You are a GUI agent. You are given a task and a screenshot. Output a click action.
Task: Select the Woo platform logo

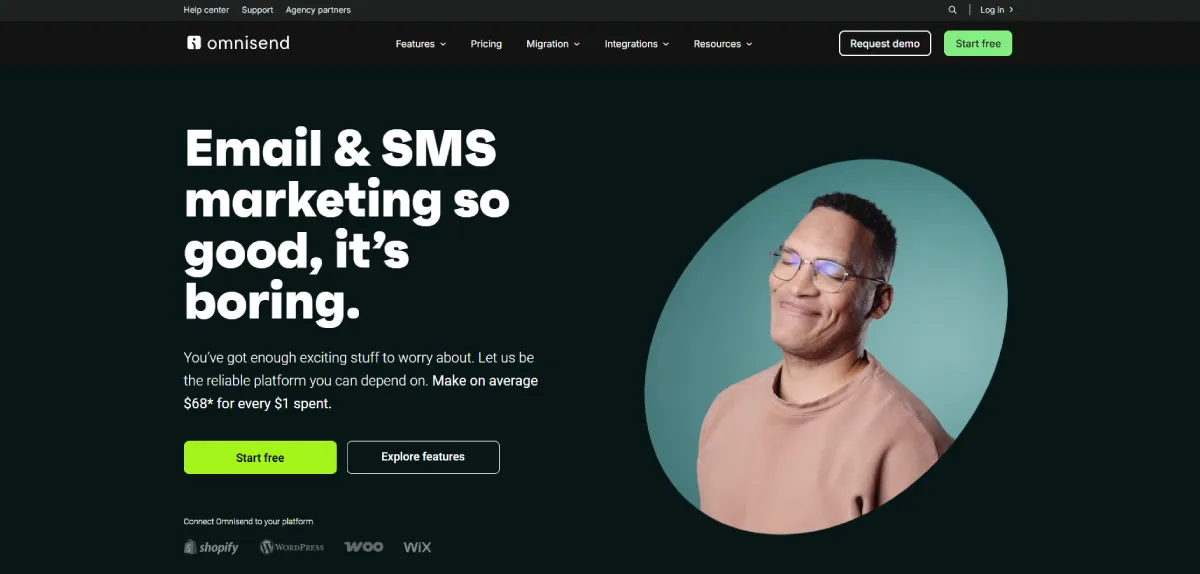[364, 547]
